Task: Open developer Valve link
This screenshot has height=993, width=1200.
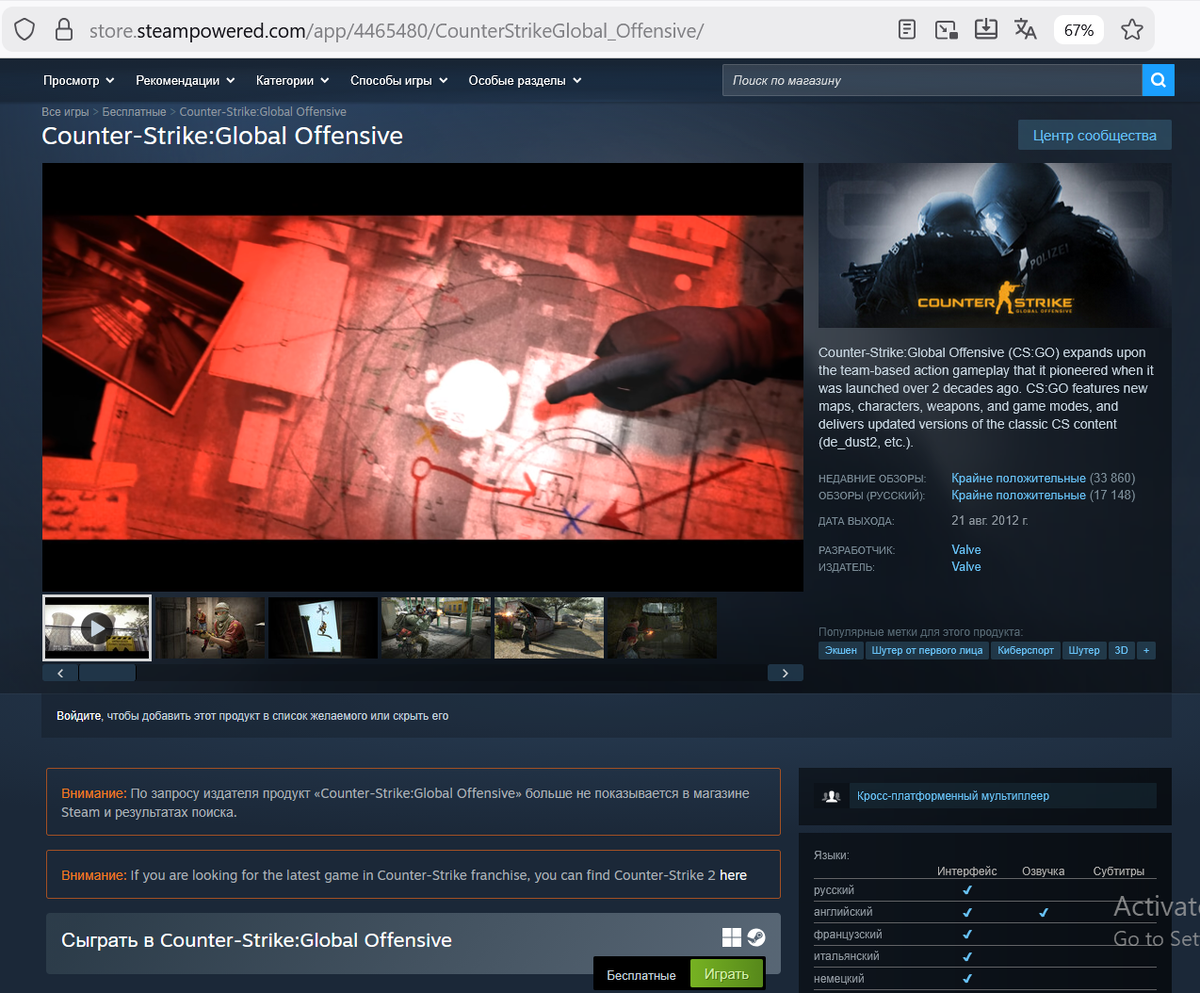Action: coord(966,549)
